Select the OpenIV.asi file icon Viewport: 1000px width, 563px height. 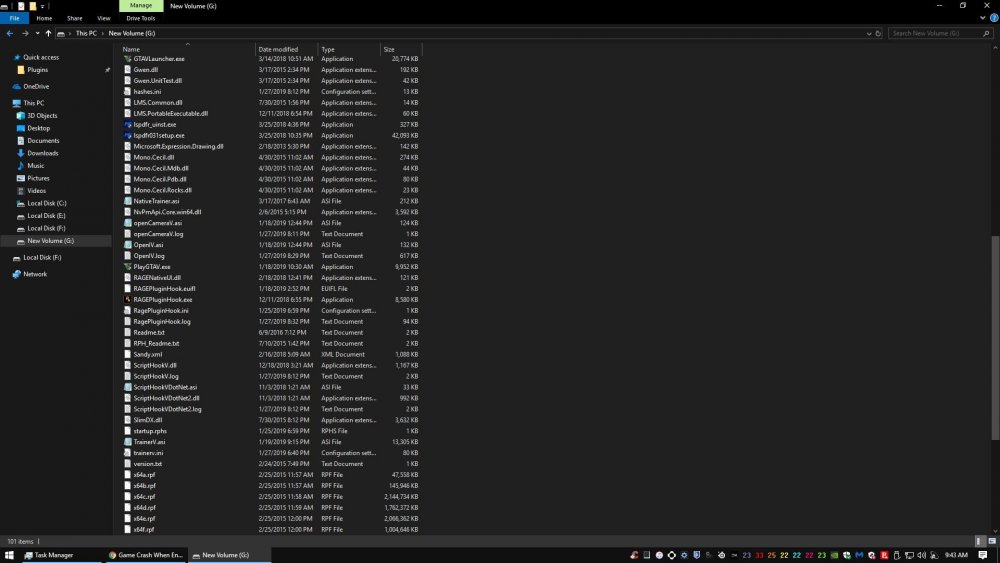pos(128,245)
